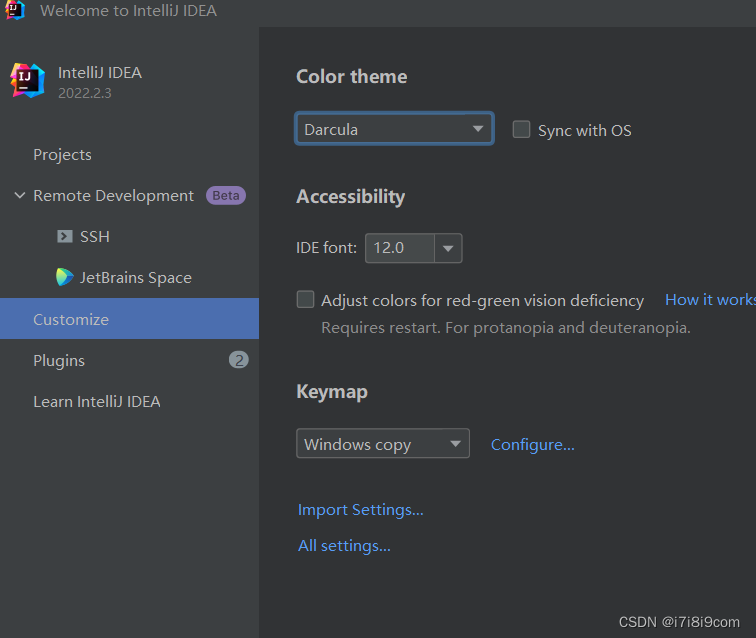The image size is (756, 638).
Task: Collapse the Remote Development section chevron
Action: [x=20, y=195]
